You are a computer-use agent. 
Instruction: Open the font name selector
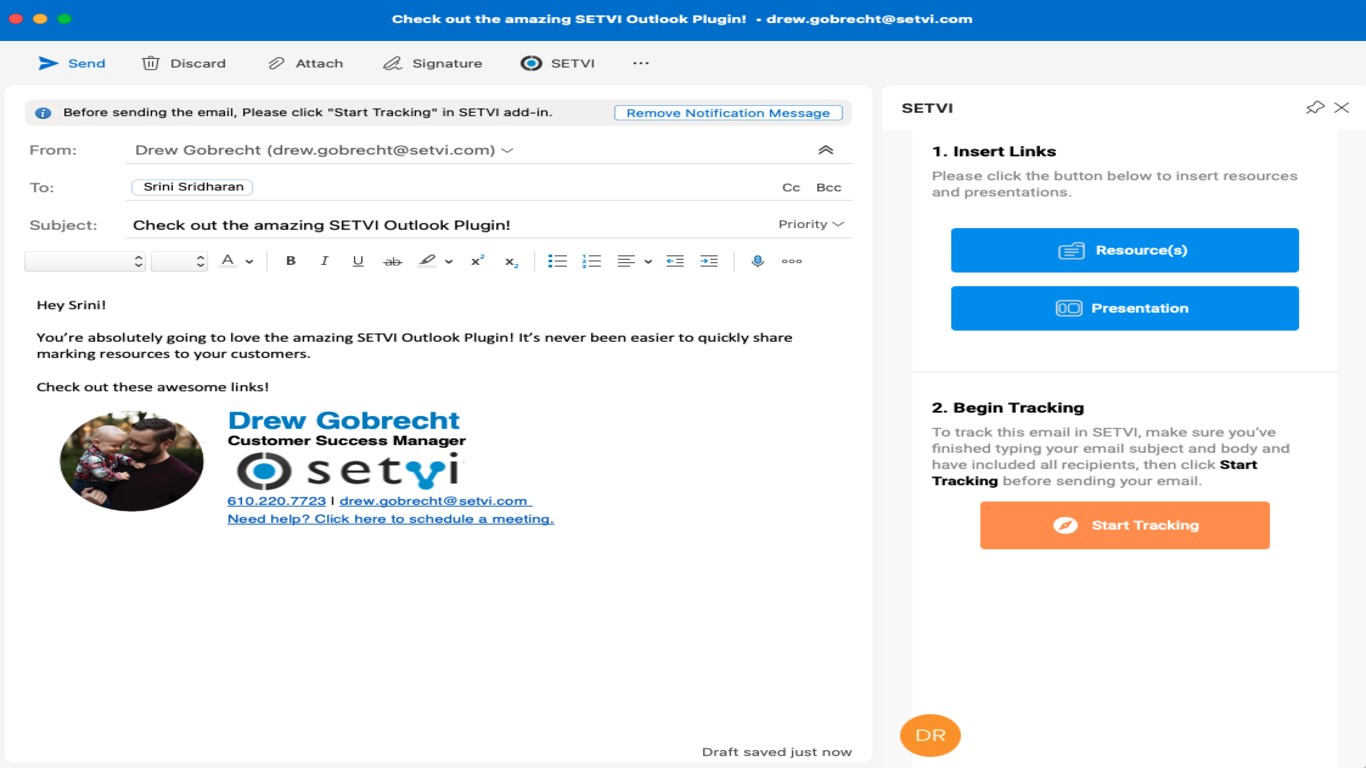[x=85, y=261]
